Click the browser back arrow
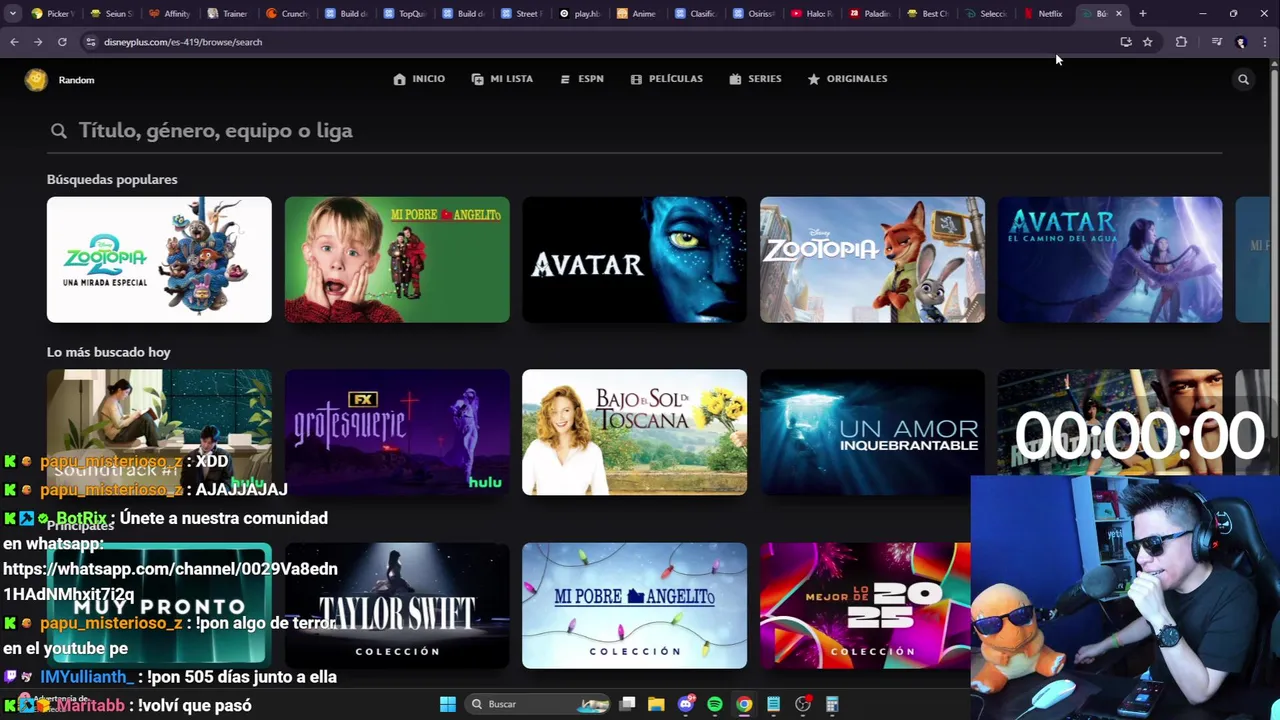The height and width of the screenshot is (720, 1280). tap(14, 42)
